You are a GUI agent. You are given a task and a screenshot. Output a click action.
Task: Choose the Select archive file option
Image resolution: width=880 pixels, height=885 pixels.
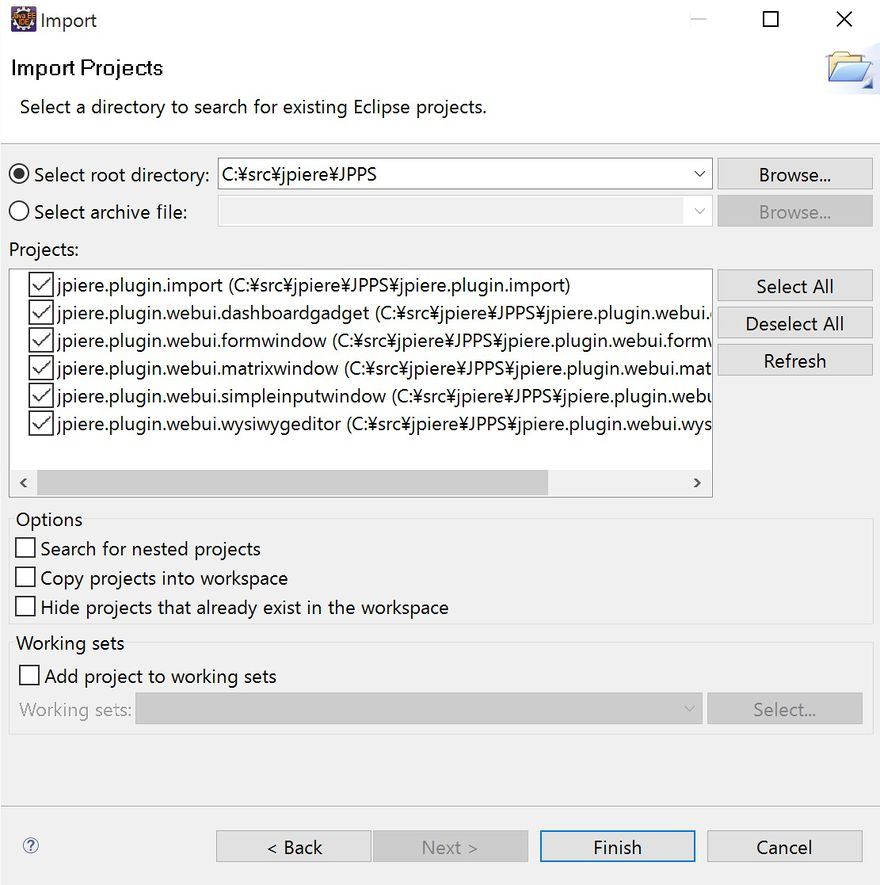click(19, 212)
